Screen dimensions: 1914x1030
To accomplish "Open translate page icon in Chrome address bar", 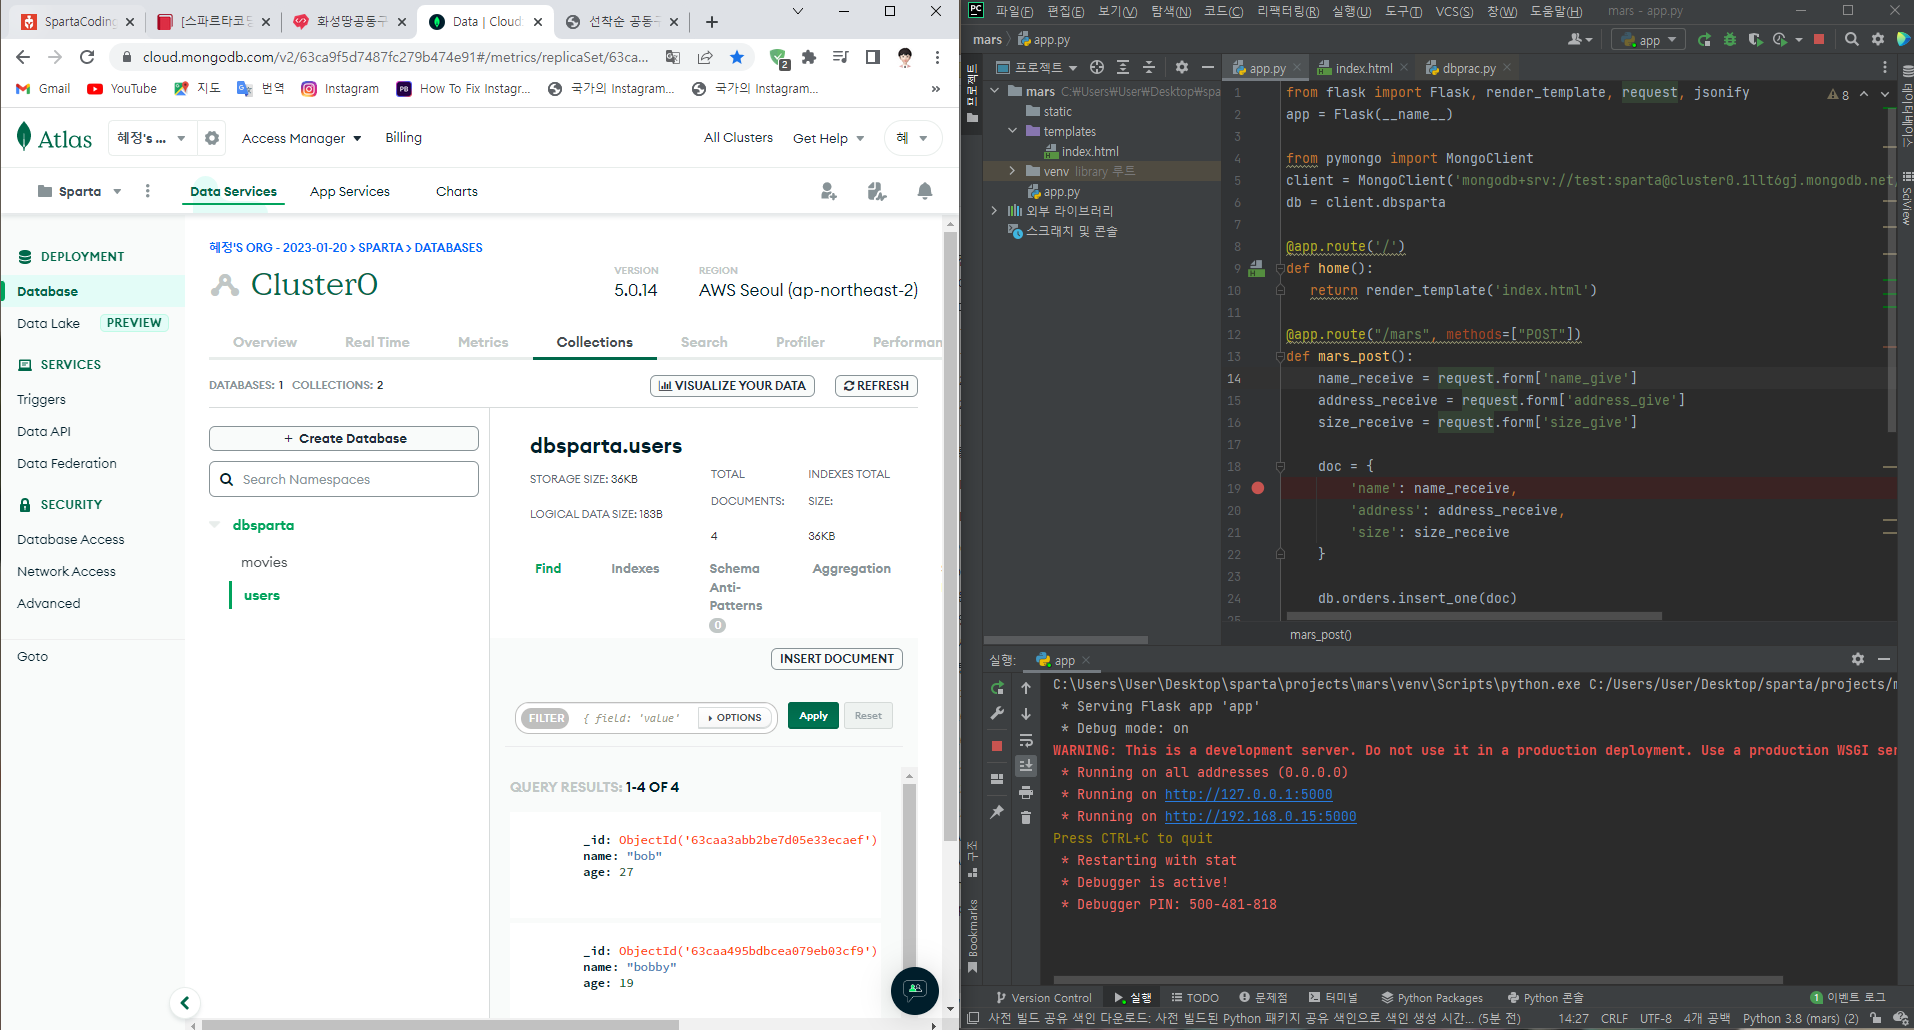I will 673,57.
